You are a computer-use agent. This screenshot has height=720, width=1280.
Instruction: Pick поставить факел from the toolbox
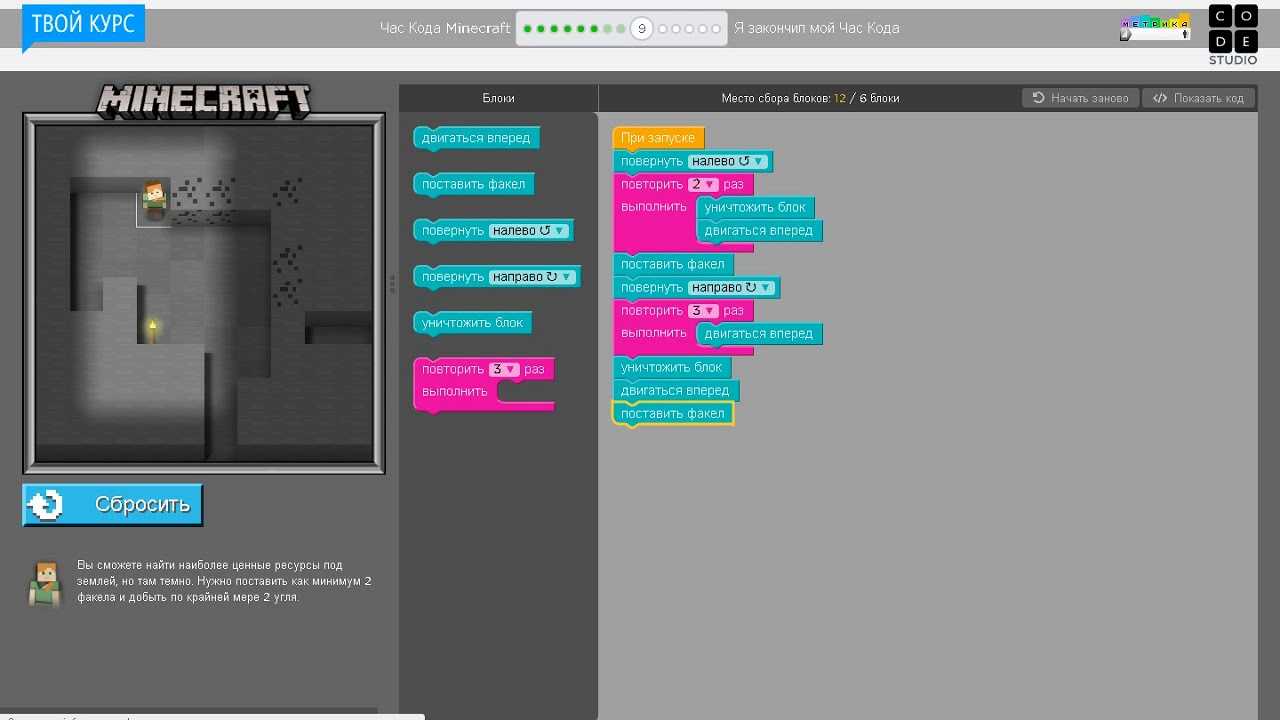point(474,184)
